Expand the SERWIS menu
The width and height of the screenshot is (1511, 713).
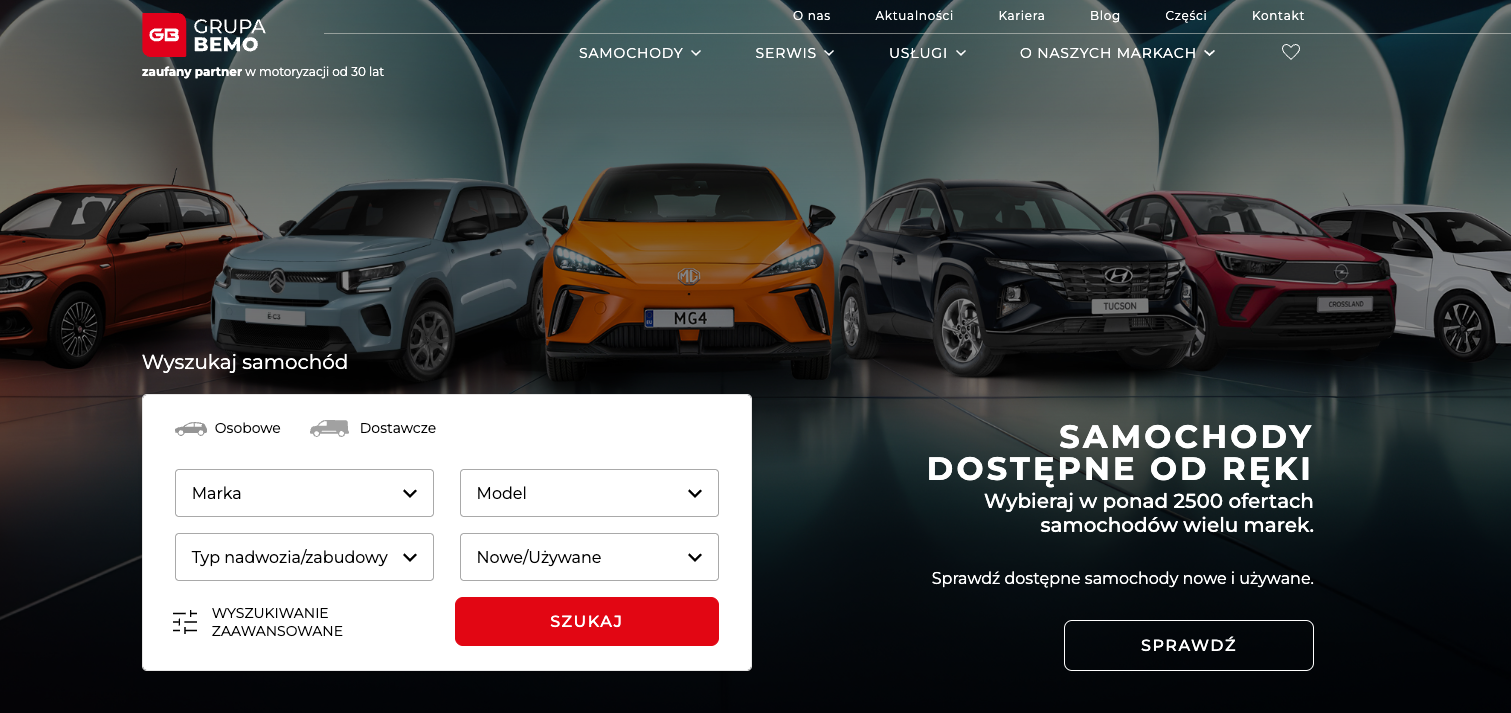(x=795, y=53)
